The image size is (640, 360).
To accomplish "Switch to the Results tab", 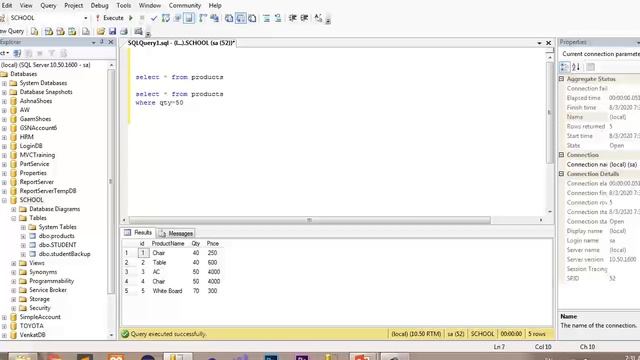I will (138, 233).
